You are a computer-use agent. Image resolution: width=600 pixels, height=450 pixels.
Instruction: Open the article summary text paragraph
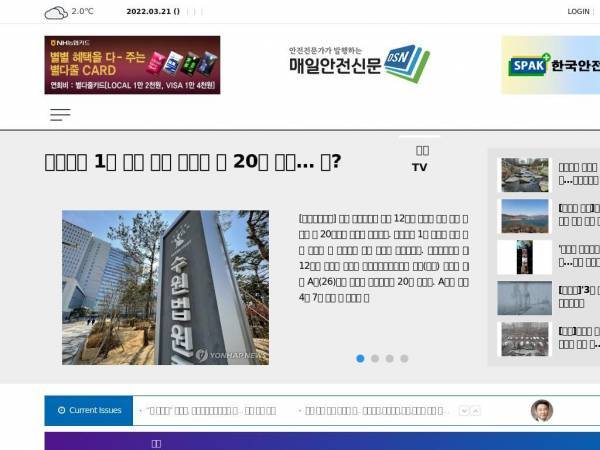click(383, 258)
